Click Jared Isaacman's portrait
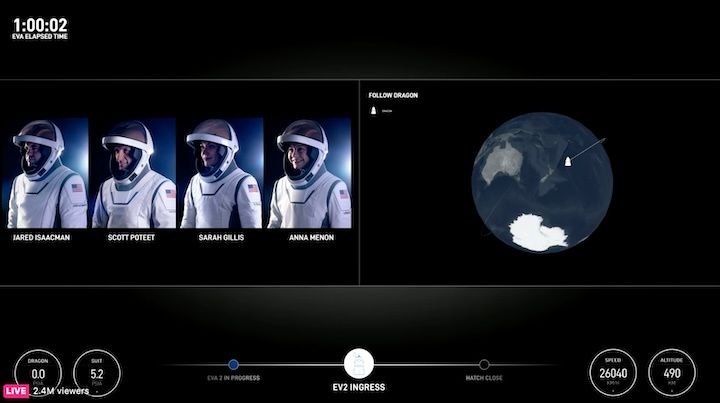This screenshot has width=720, height=403. pos(46,173)
